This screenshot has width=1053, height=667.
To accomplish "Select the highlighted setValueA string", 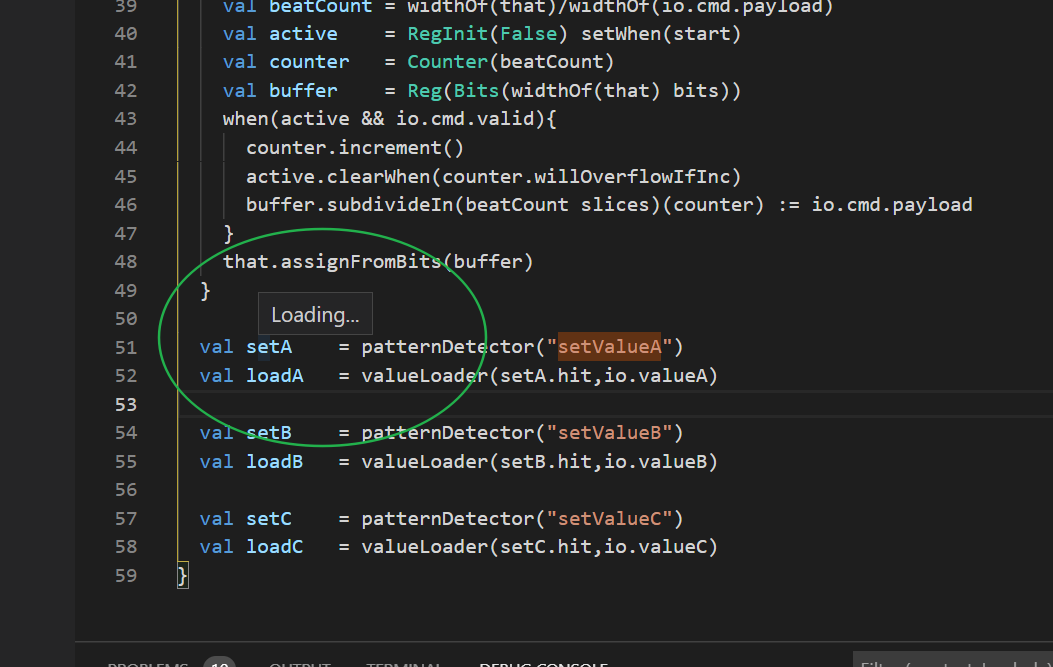I will 609,346.
